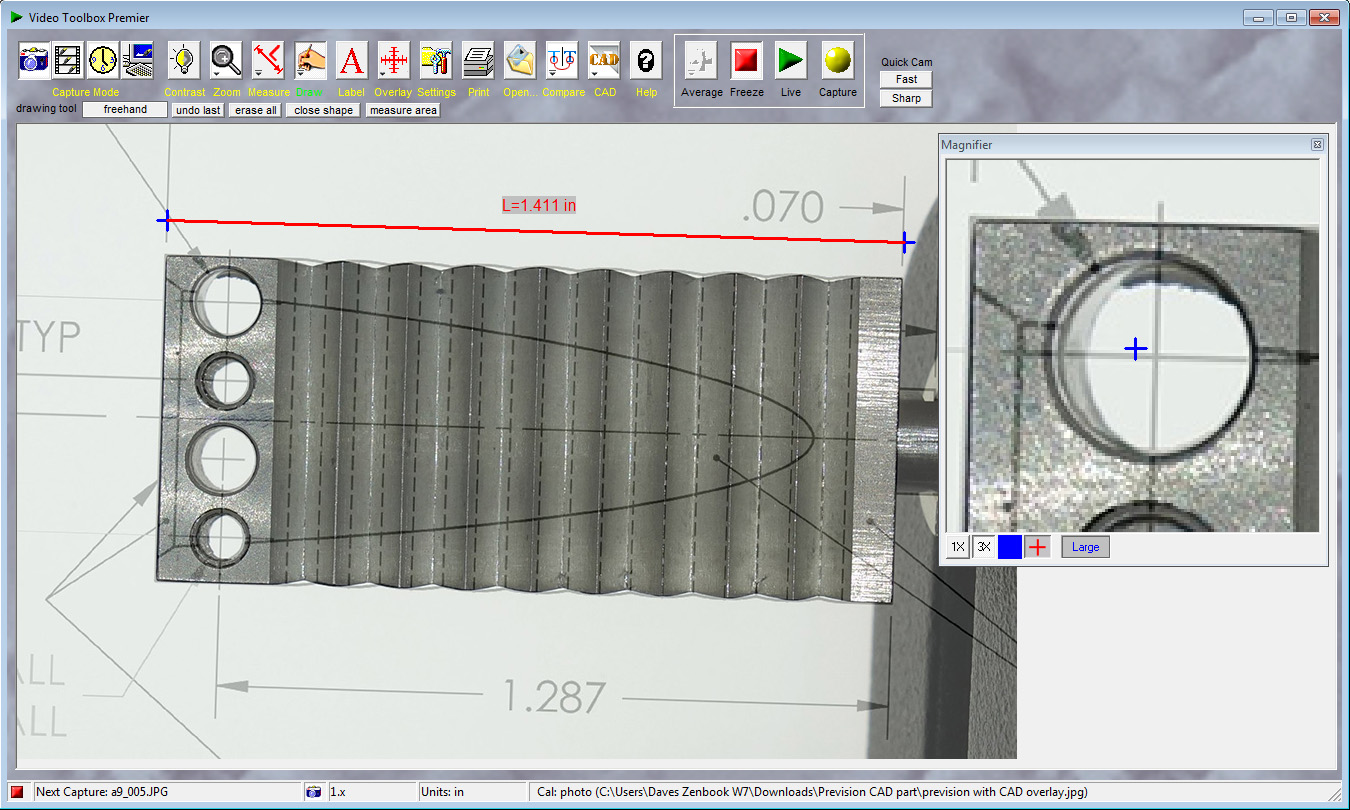Screen dimensions: 1350x810
Task: Open the Settings folder icon
Action: coord(436,61)
